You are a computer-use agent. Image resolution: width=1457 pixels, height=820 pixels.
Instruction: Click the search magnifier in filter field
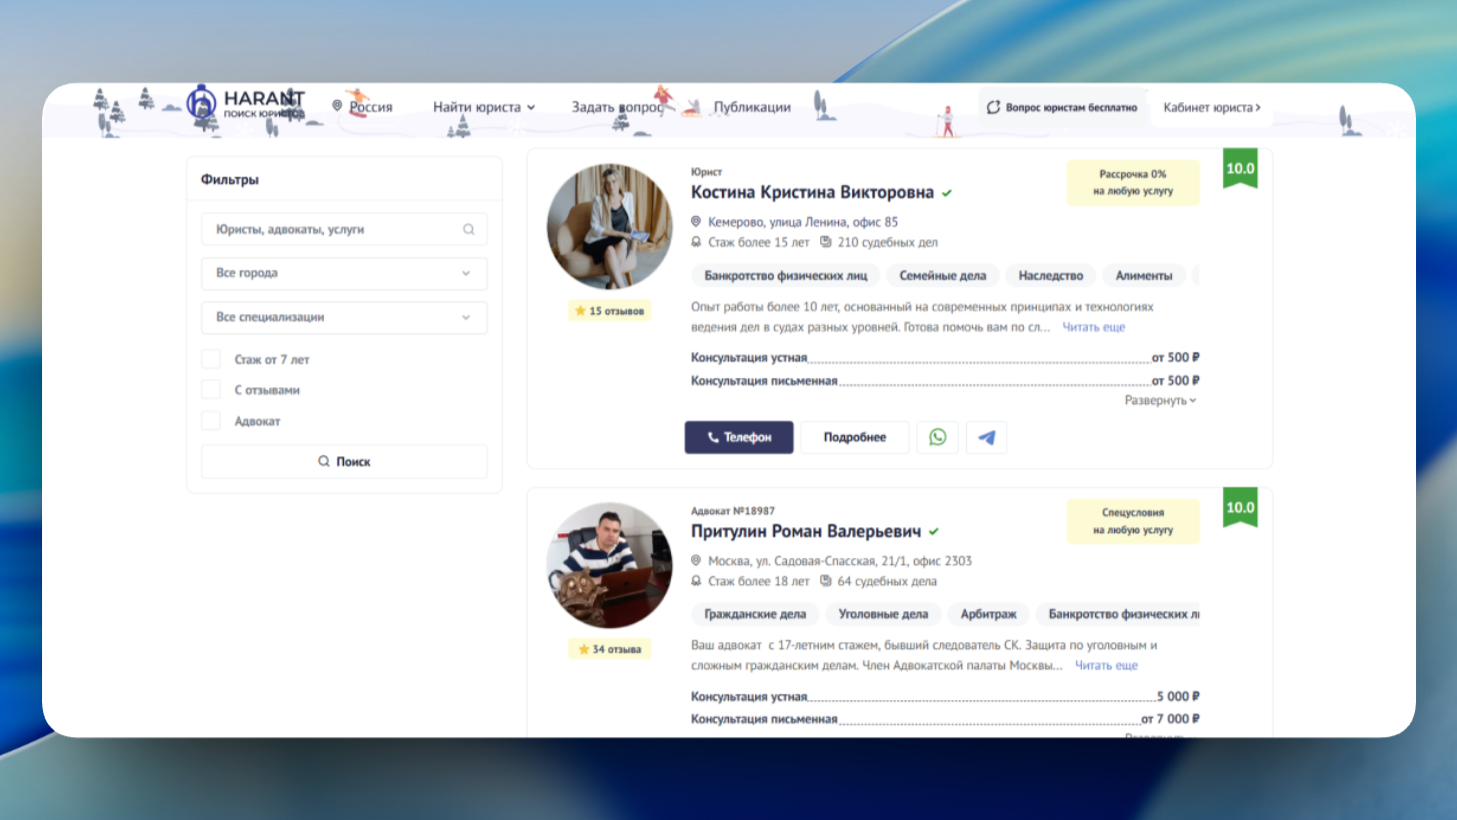[x=468, y=229]
